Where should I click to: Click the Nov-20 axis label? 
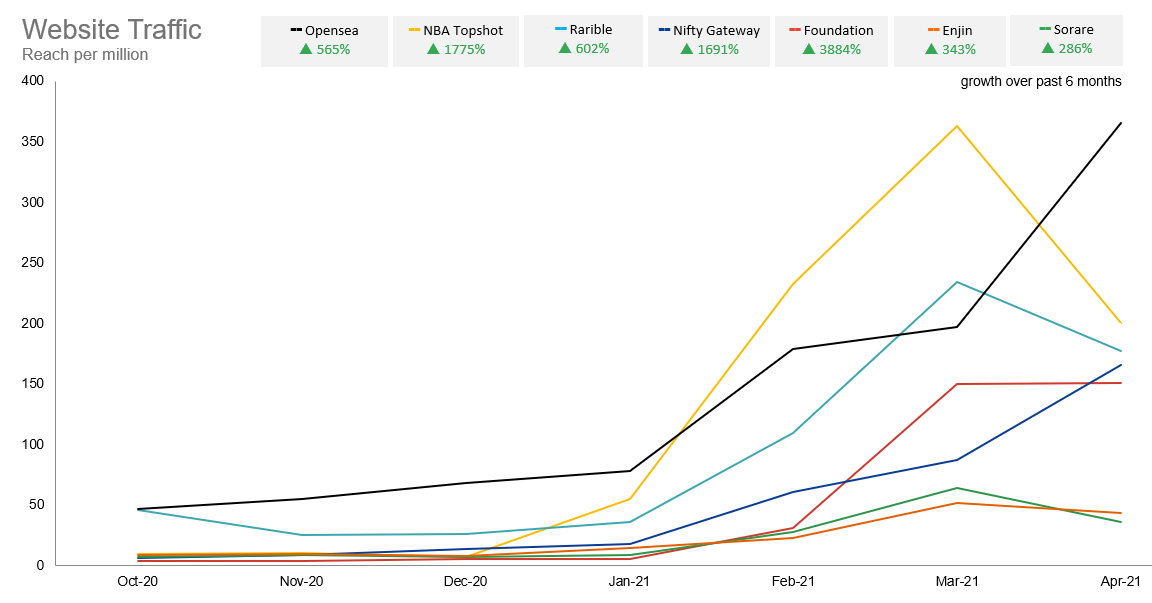tap(301, 582)
